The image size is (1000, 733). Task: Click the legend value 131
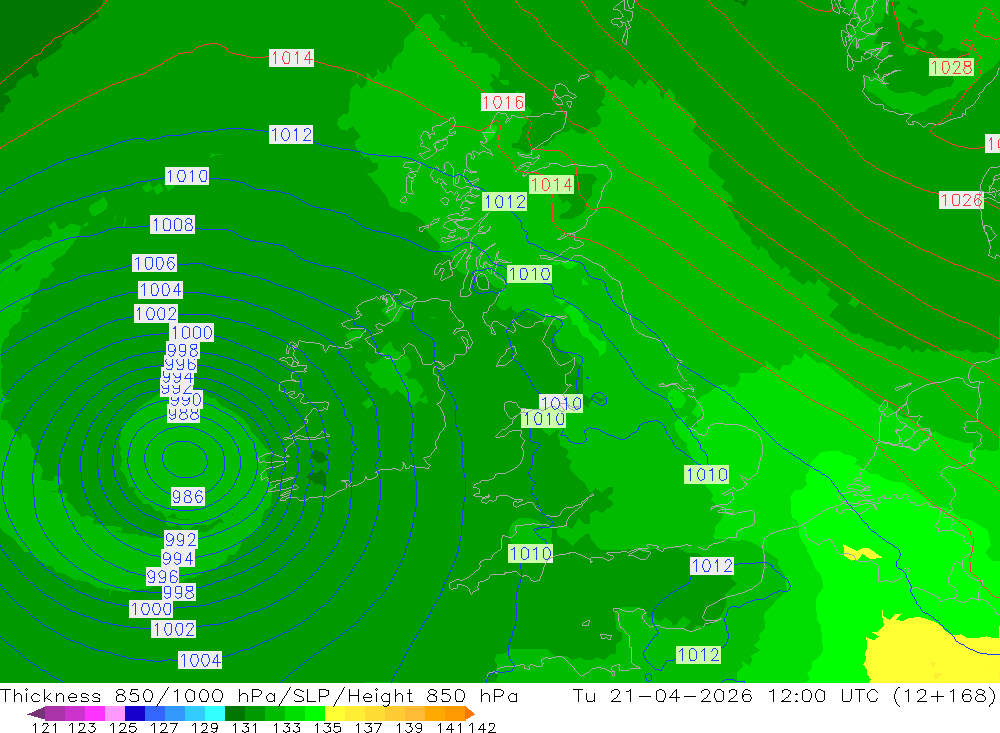(x=245, y=727)
